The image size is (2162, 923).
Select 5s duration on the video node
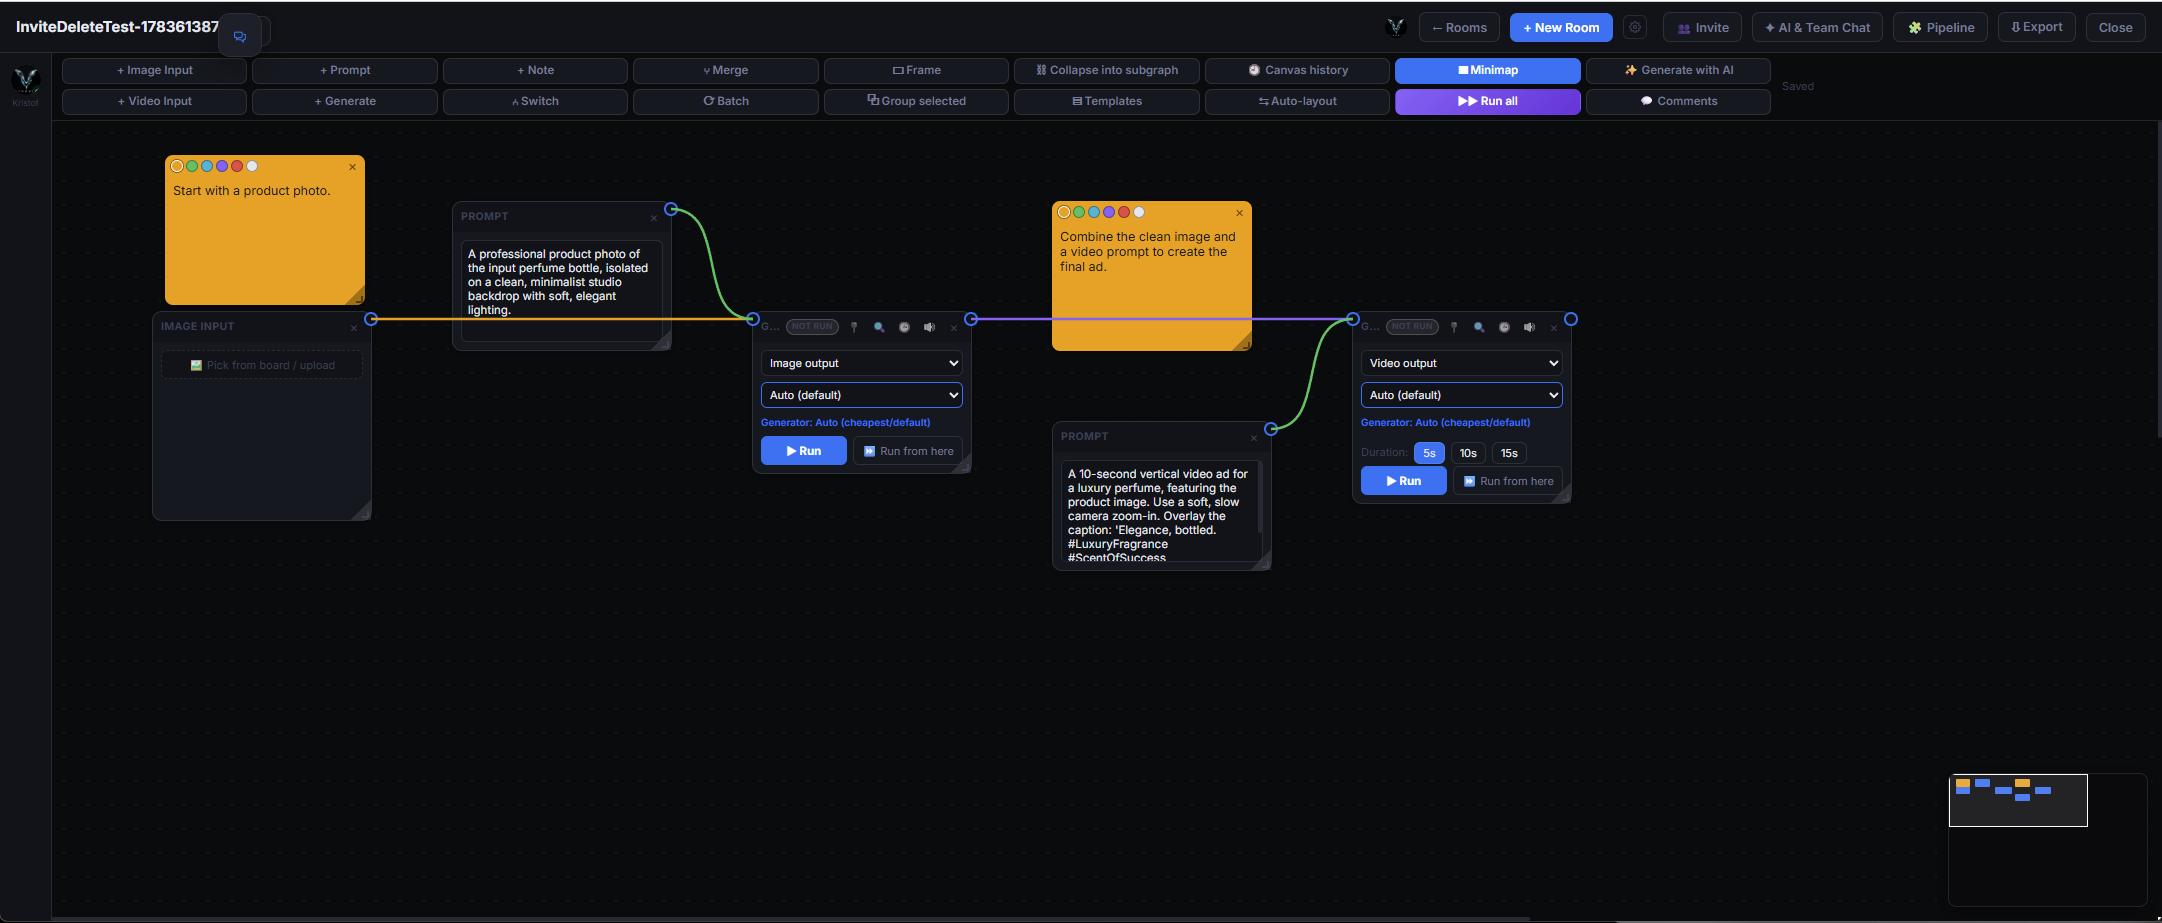pyautogui.click(x=1429, y=453)
